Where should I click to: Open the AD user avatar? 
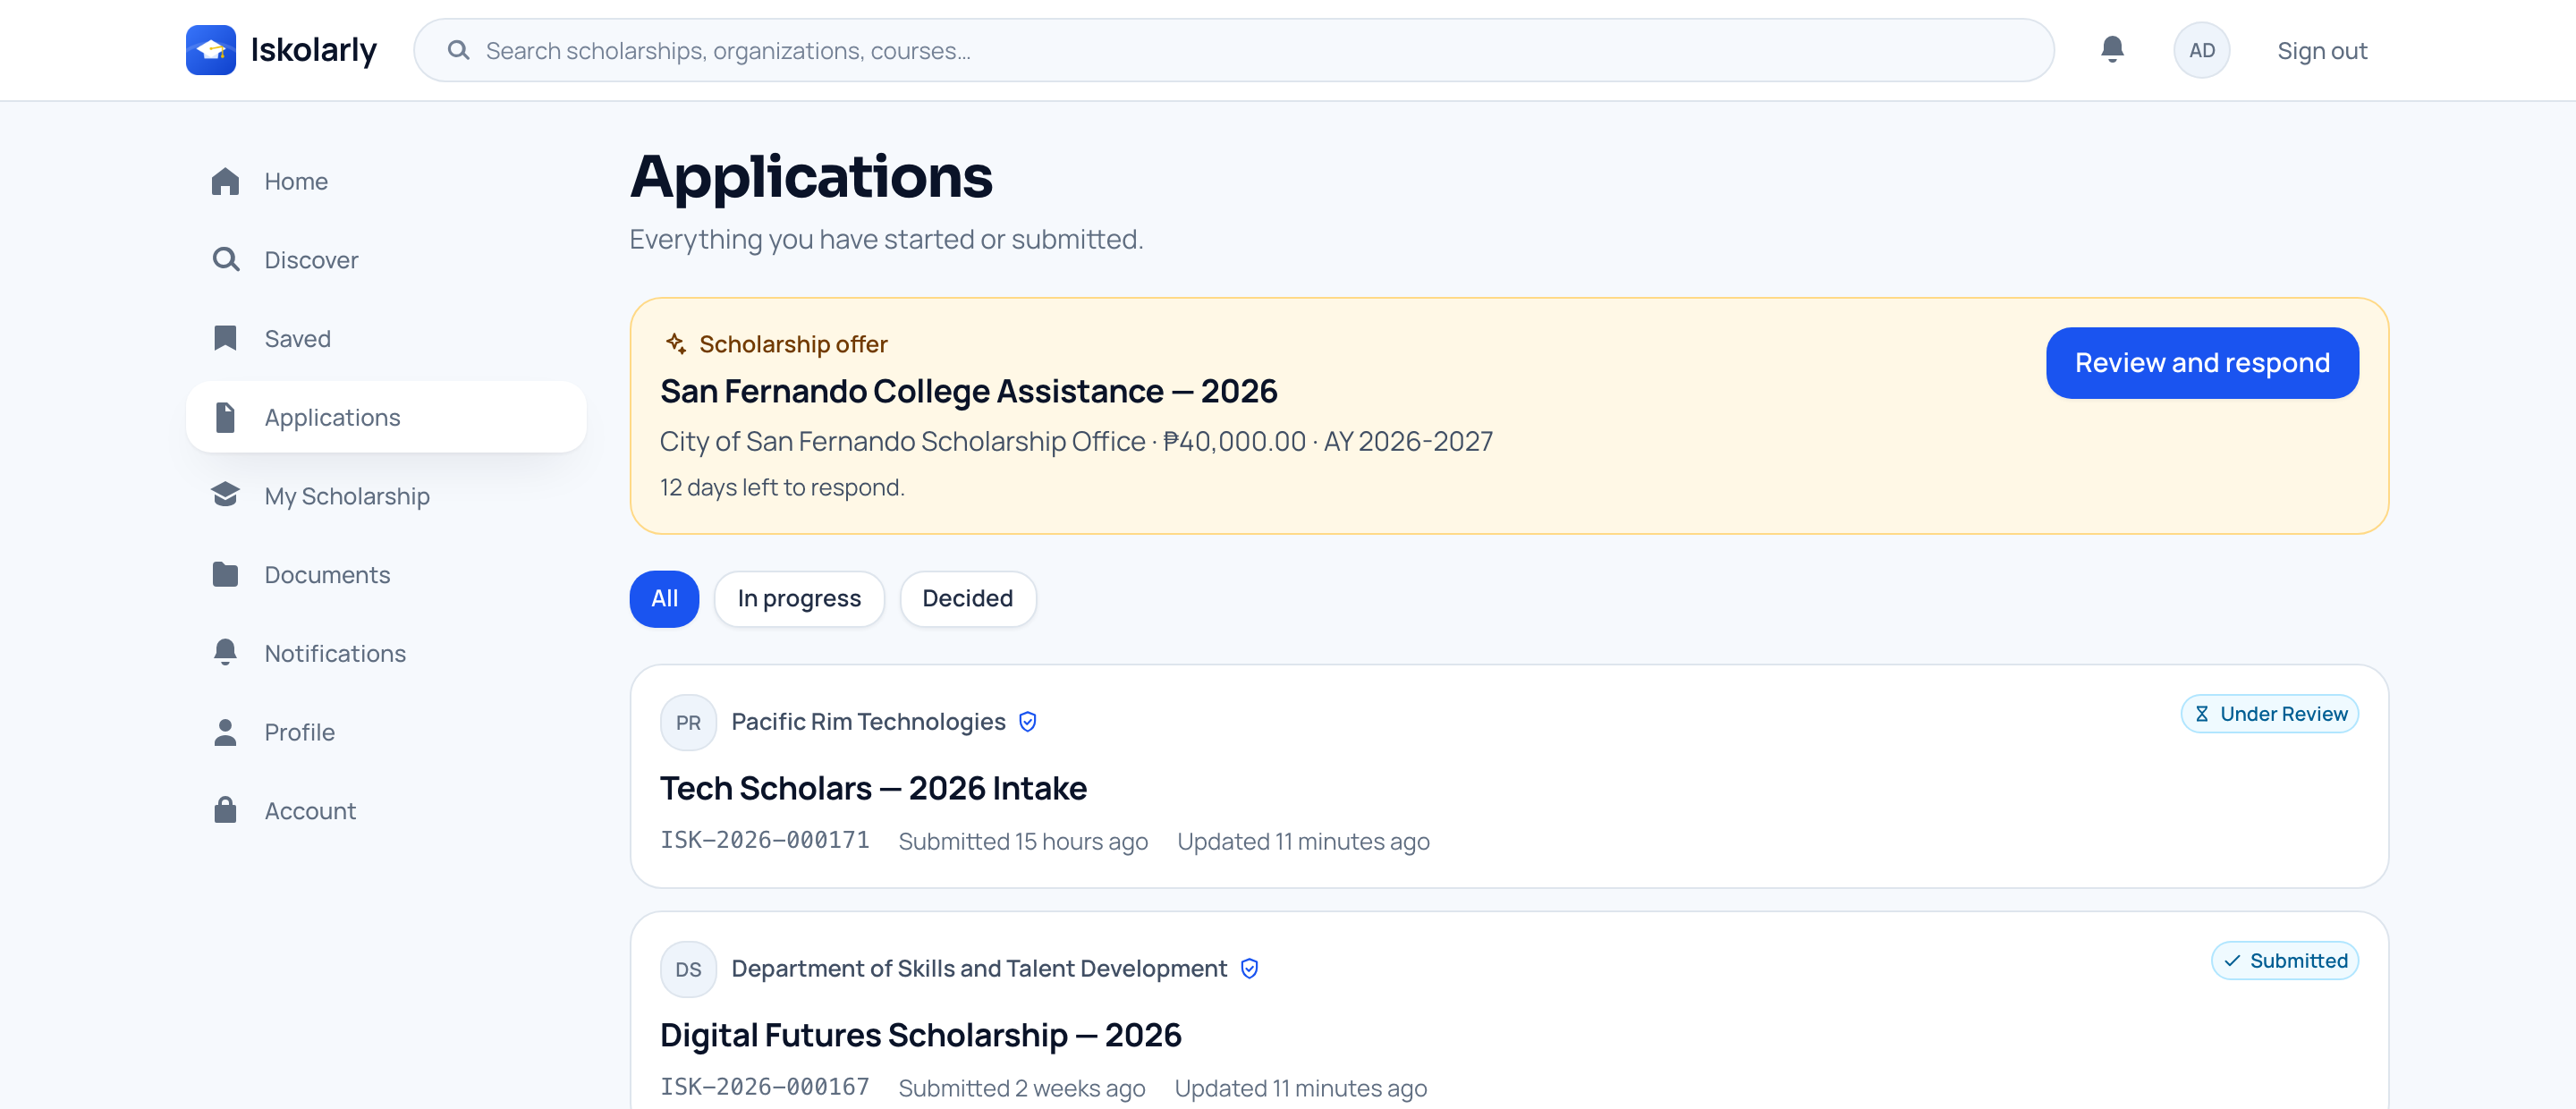(2201, 50)
